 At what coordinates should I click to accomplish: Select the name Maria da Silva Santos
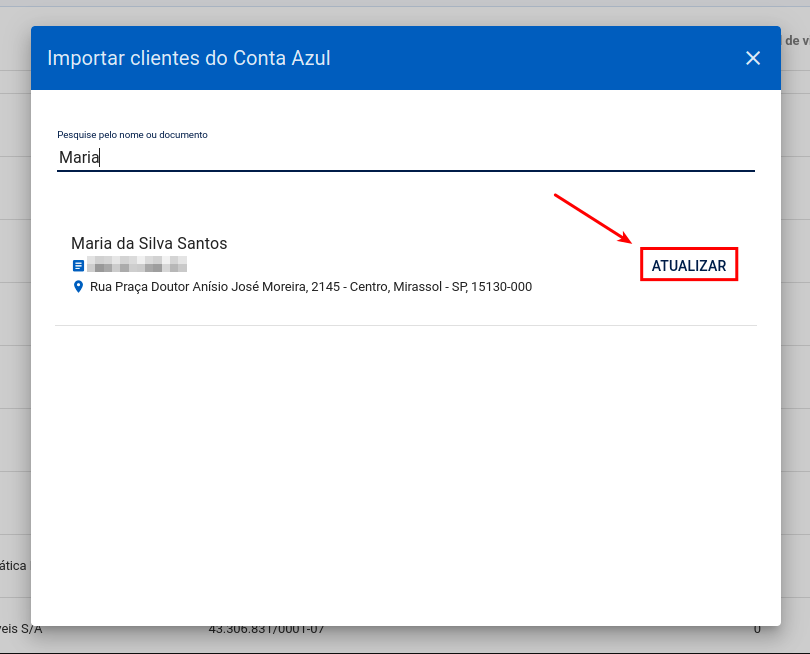pyautogui.click(x=149, y=243)
